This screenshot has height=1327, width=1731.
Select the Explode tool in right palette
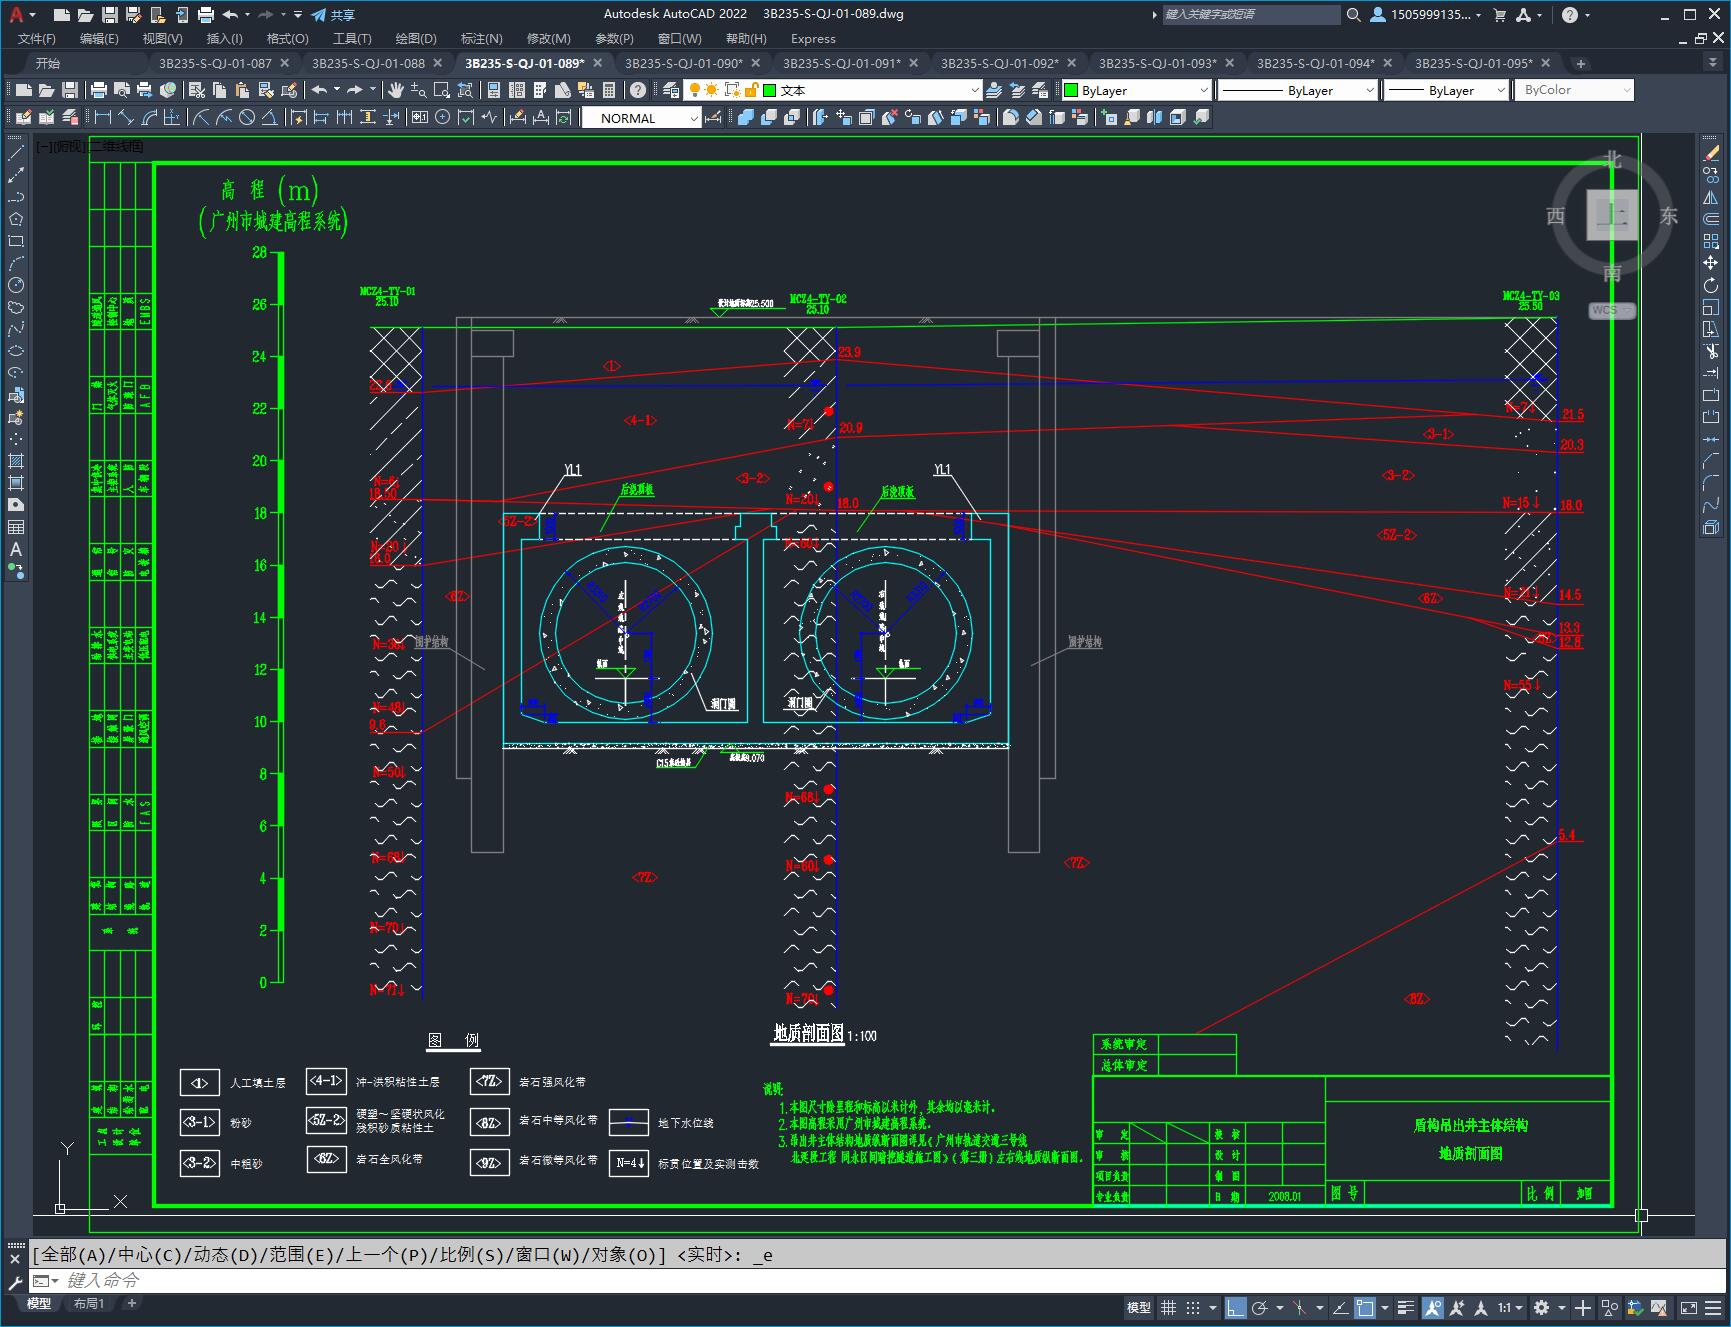(x=1711, y=527)
